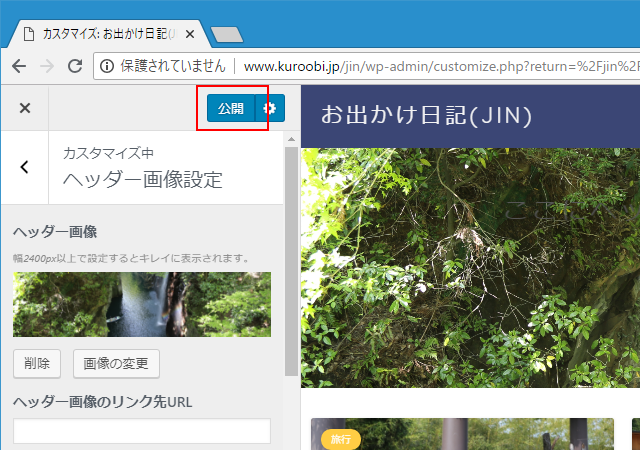Go back from ヘッダー画像設定 section
This screenshot has height=450, width=640.
(x=25, y=167)
